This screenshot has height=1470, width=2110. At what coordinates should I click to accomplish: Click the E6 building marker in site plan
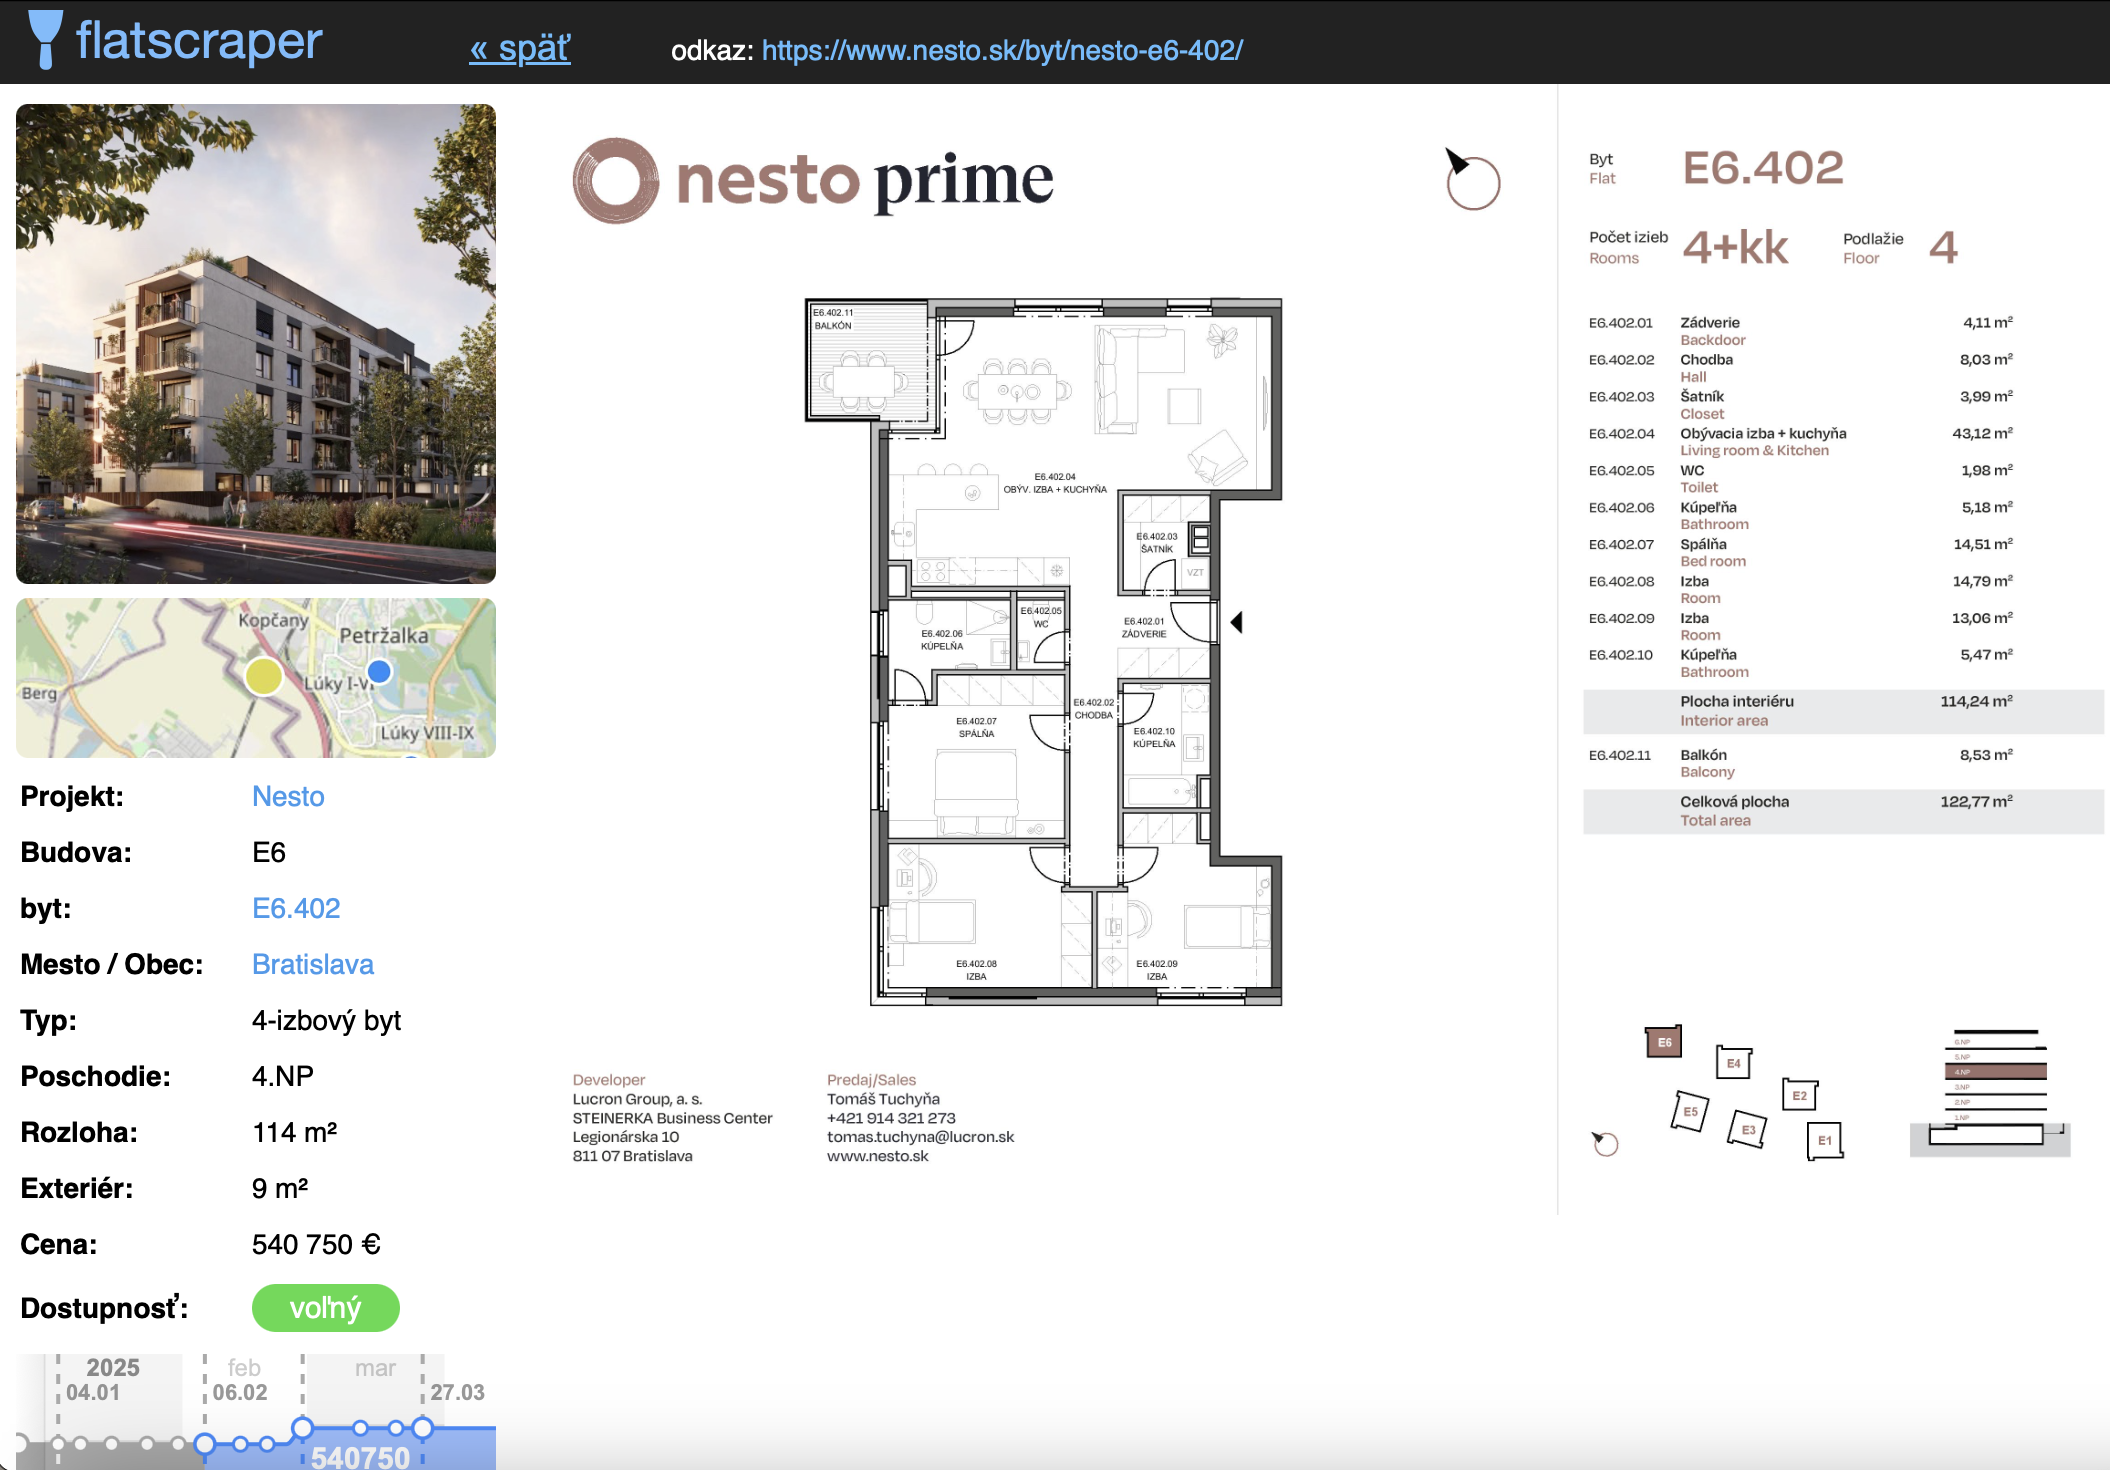coord(1664,1042)
